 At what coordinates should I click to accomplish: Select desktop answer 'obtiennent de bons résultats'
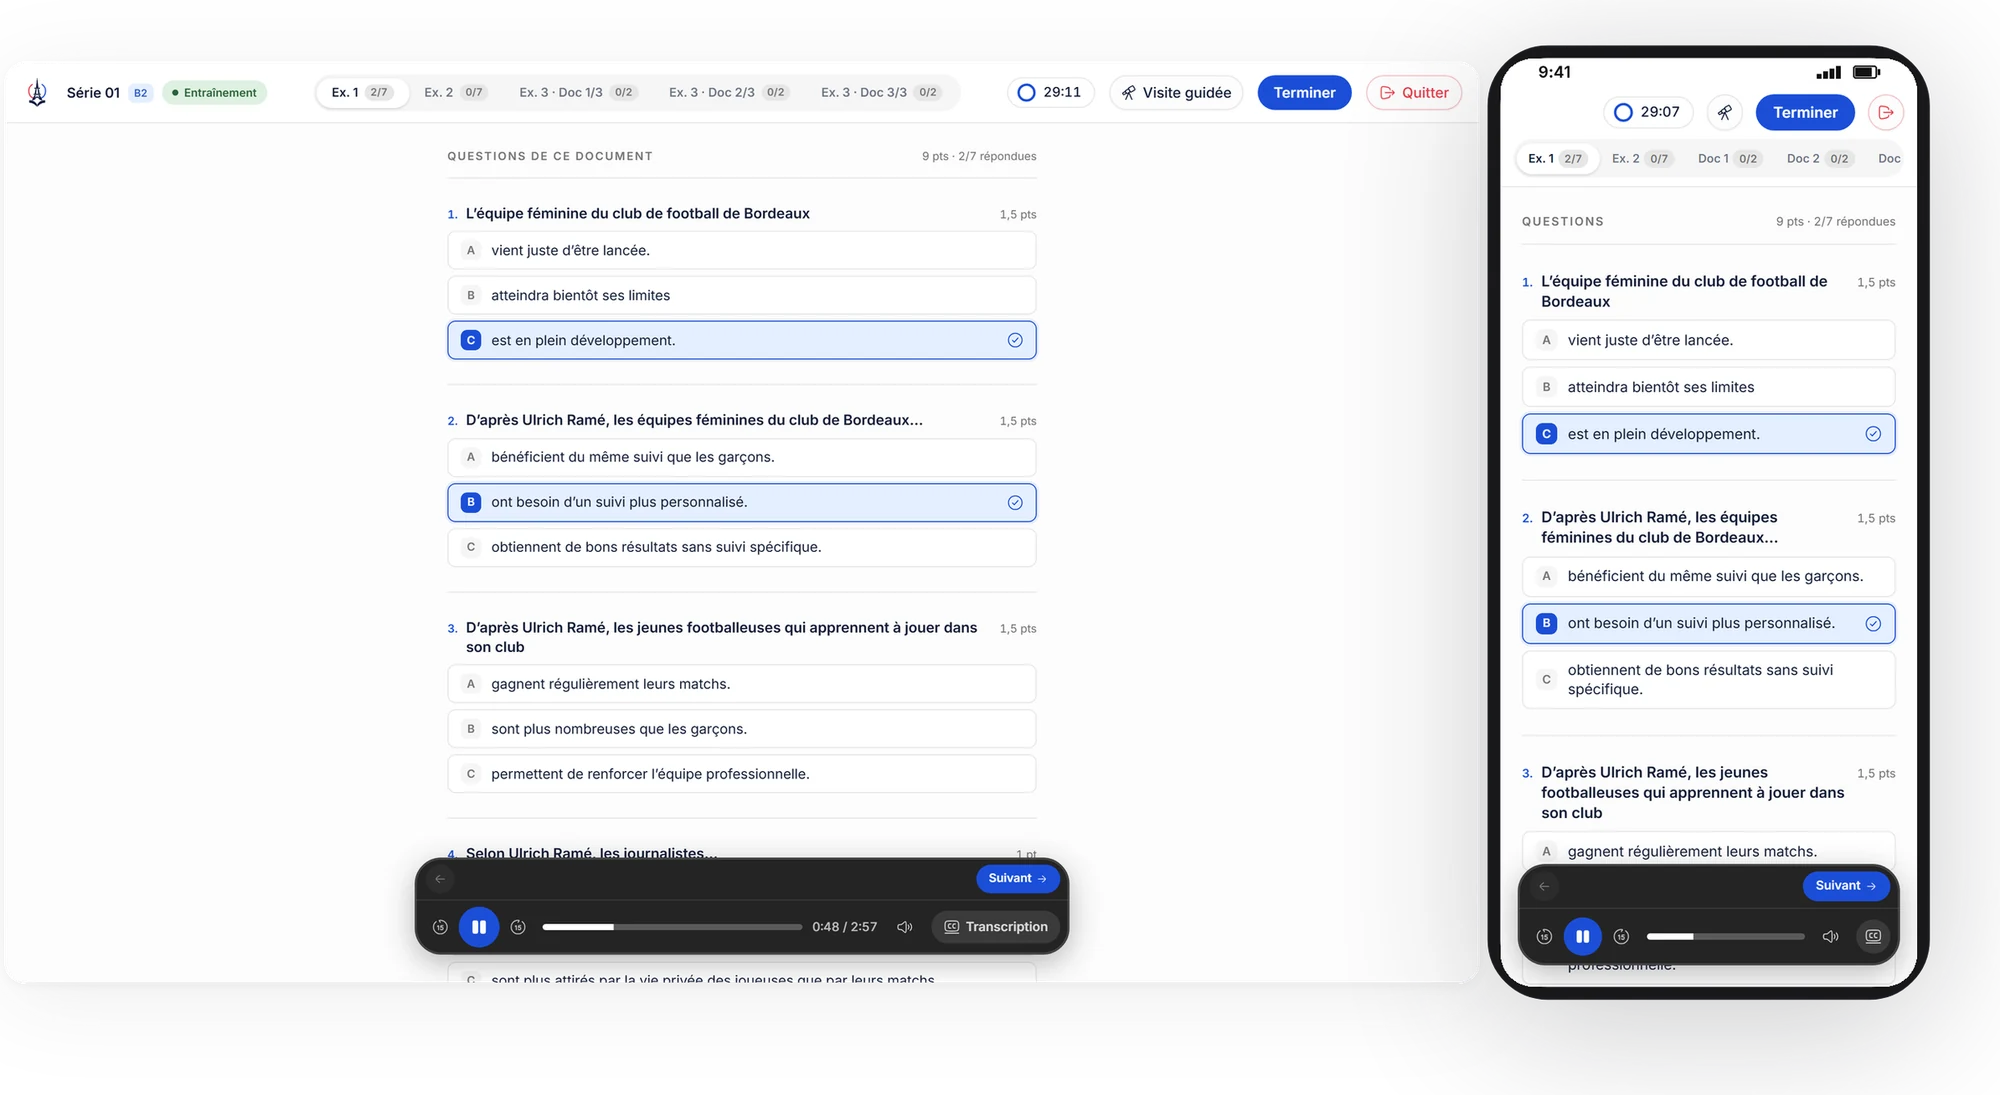click(741, 547)
